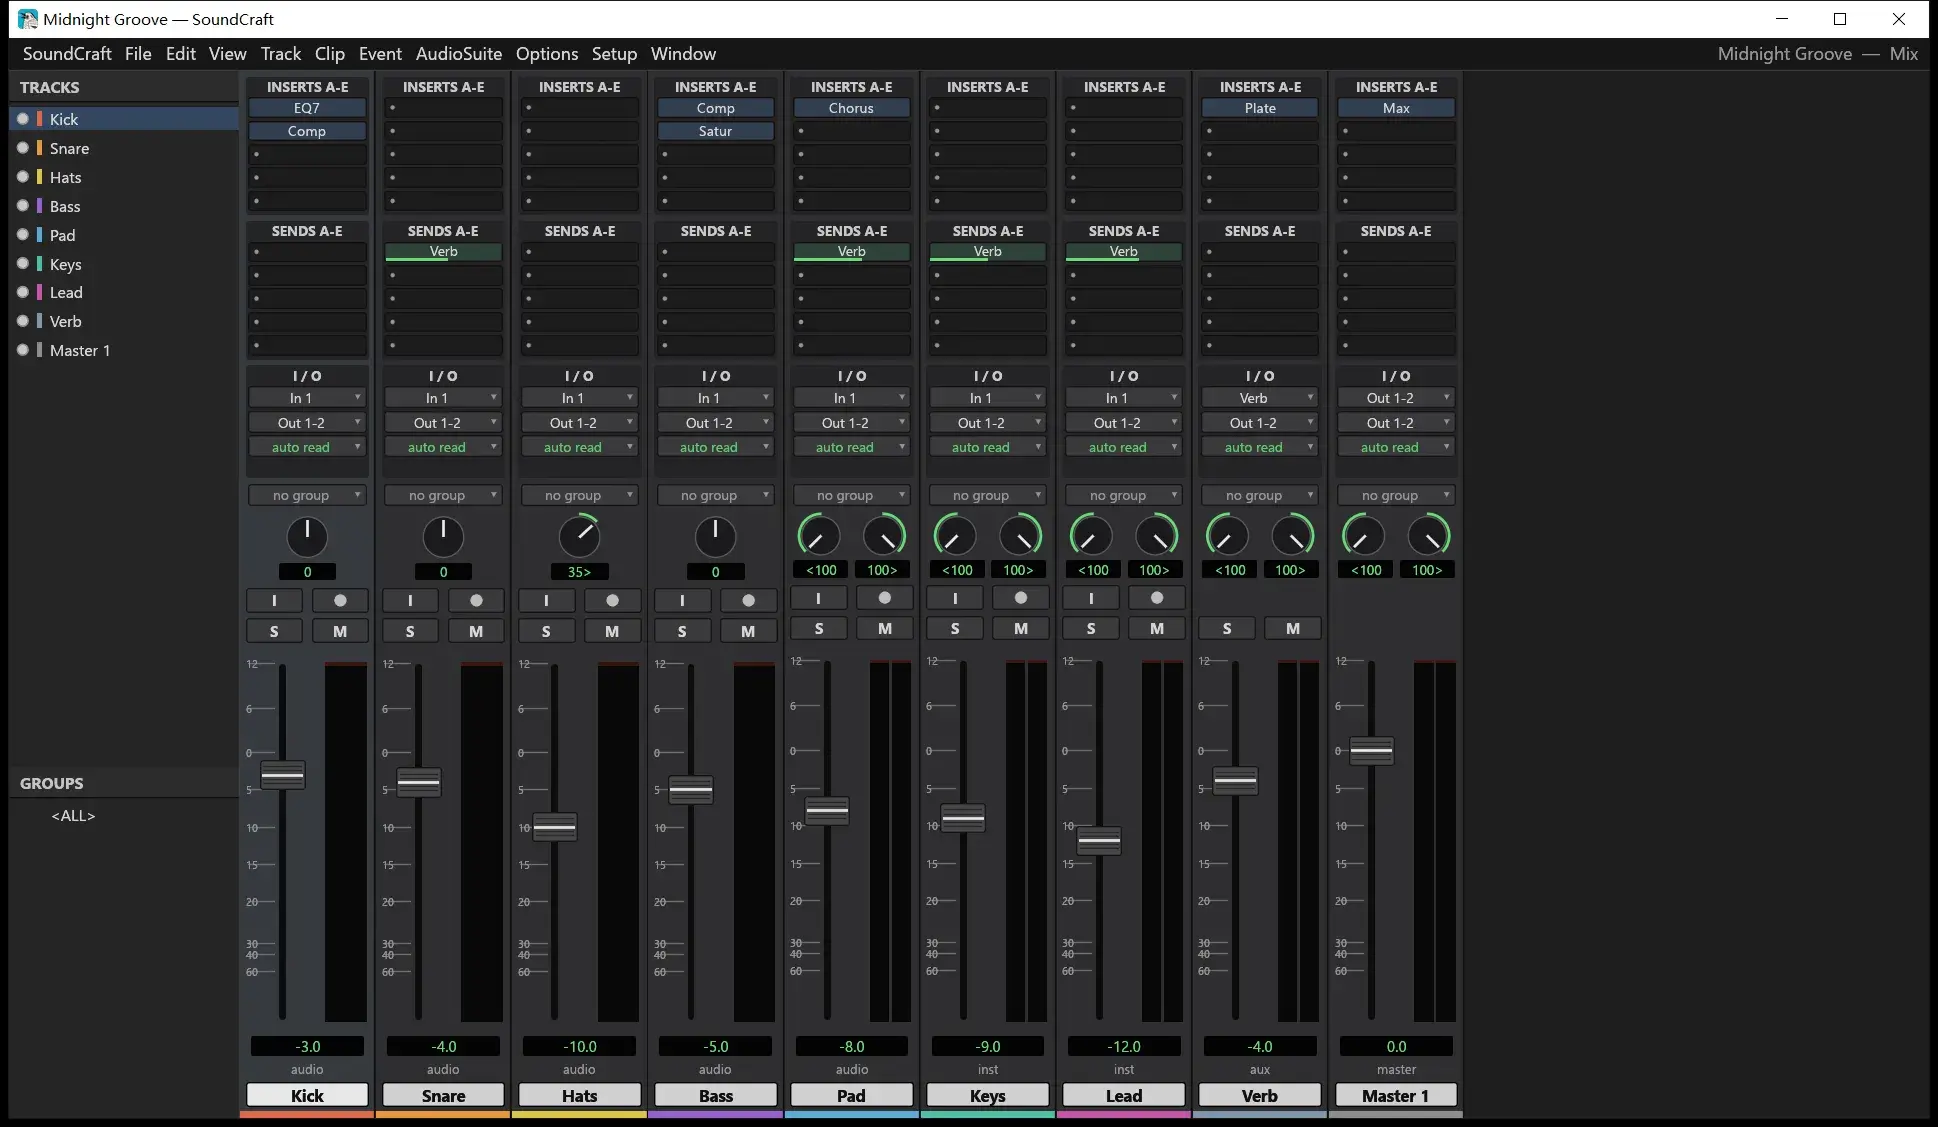Open the Setup menu
1938x1127 pixels.
point(614,54)
